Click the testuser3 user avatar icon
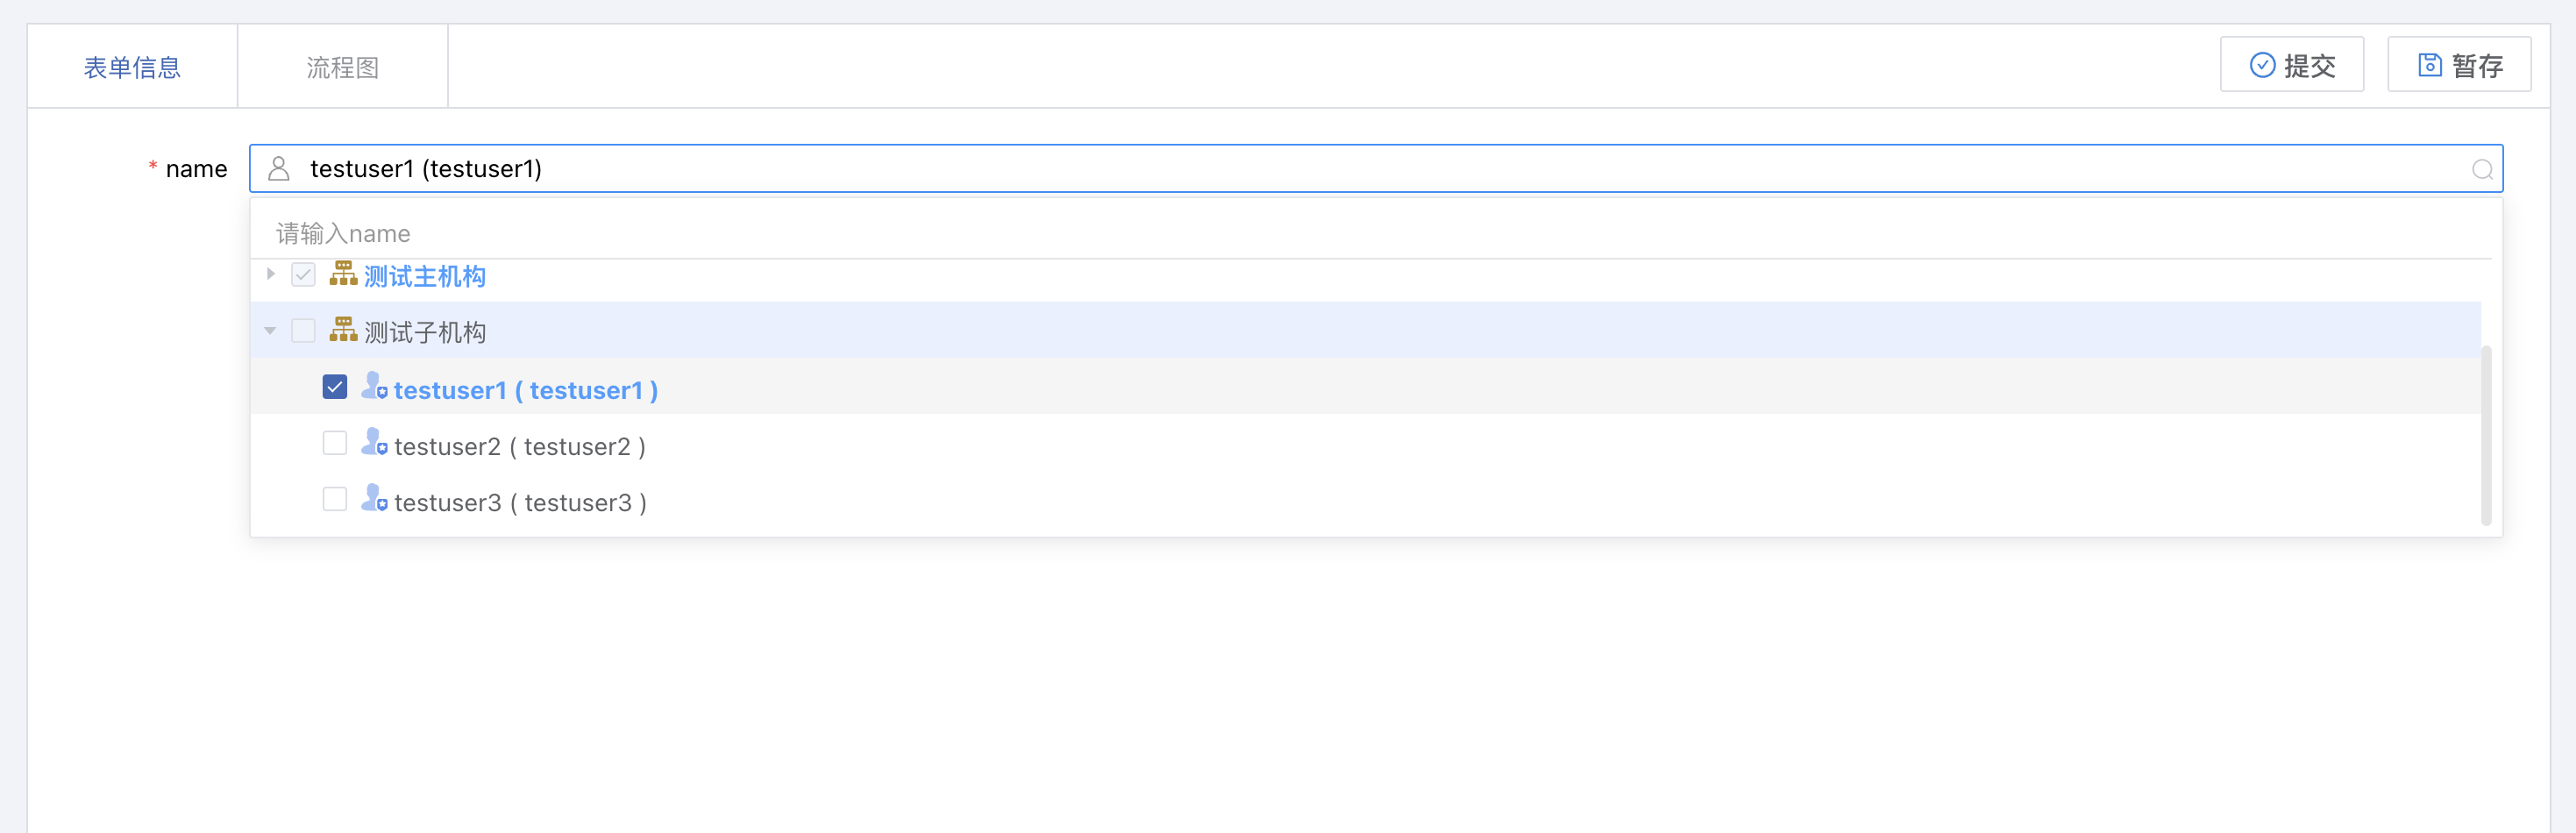This screenshot has height=833, width=2576. (374, 499)
